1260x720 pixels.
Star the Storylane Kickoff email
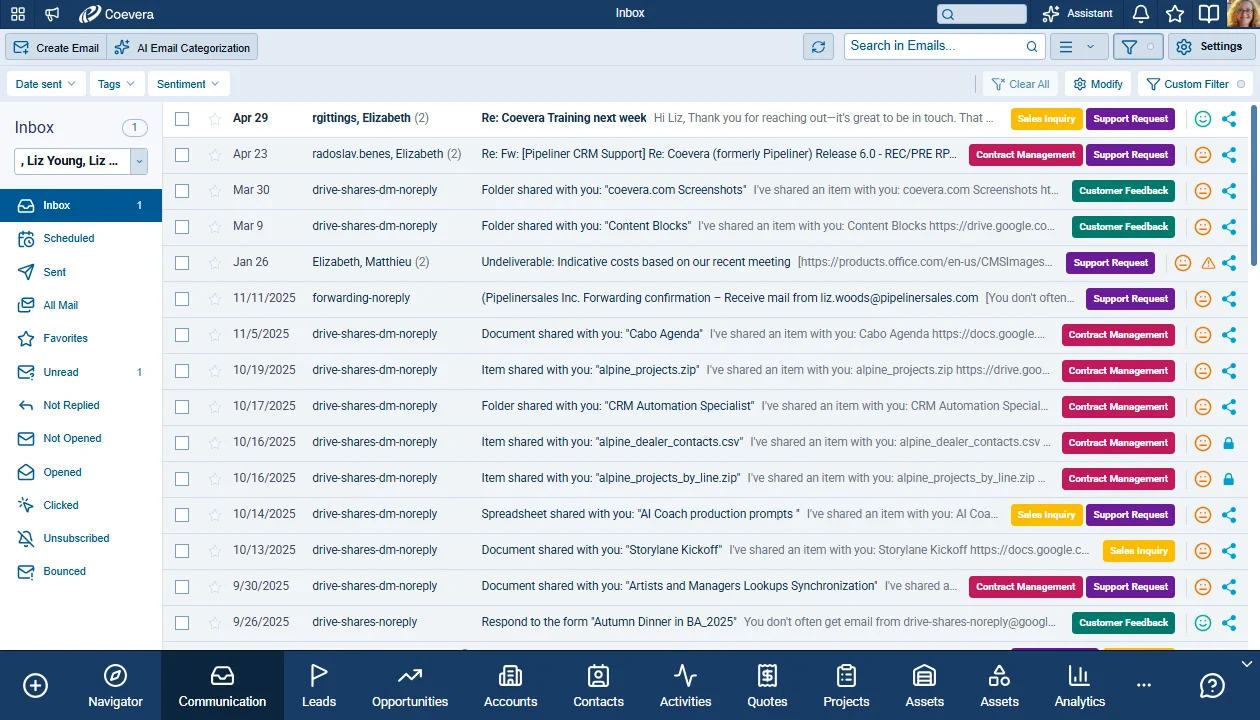coord(215,551)
